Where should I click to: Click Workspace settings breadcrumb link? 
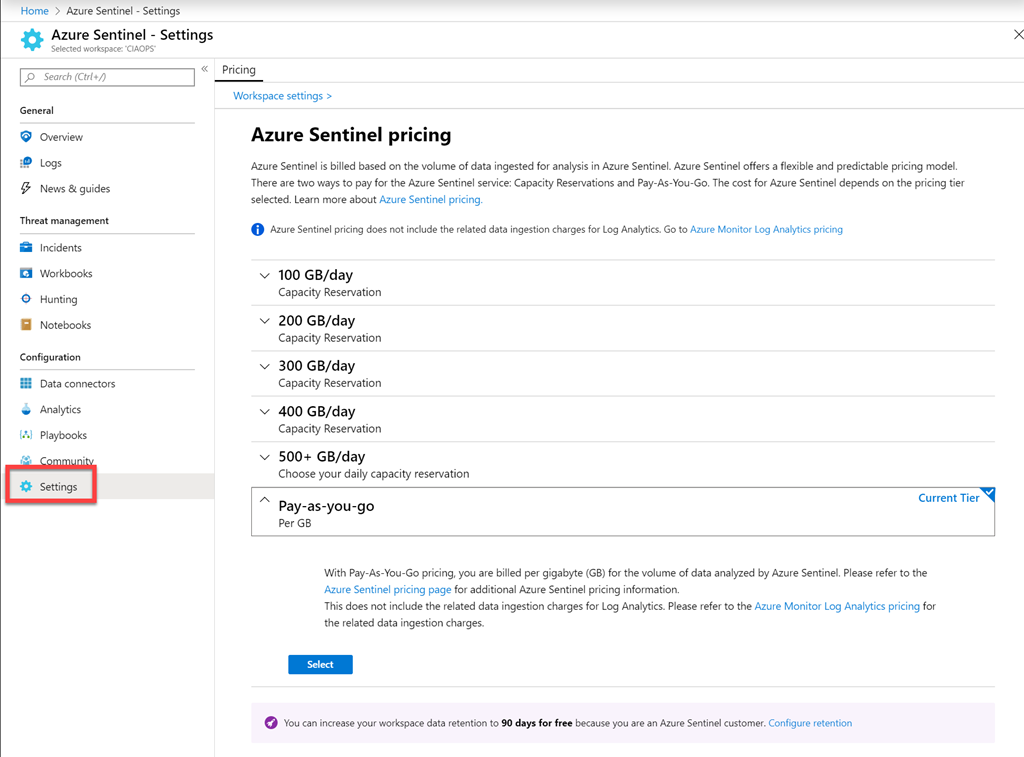click(x=282, y=96)
